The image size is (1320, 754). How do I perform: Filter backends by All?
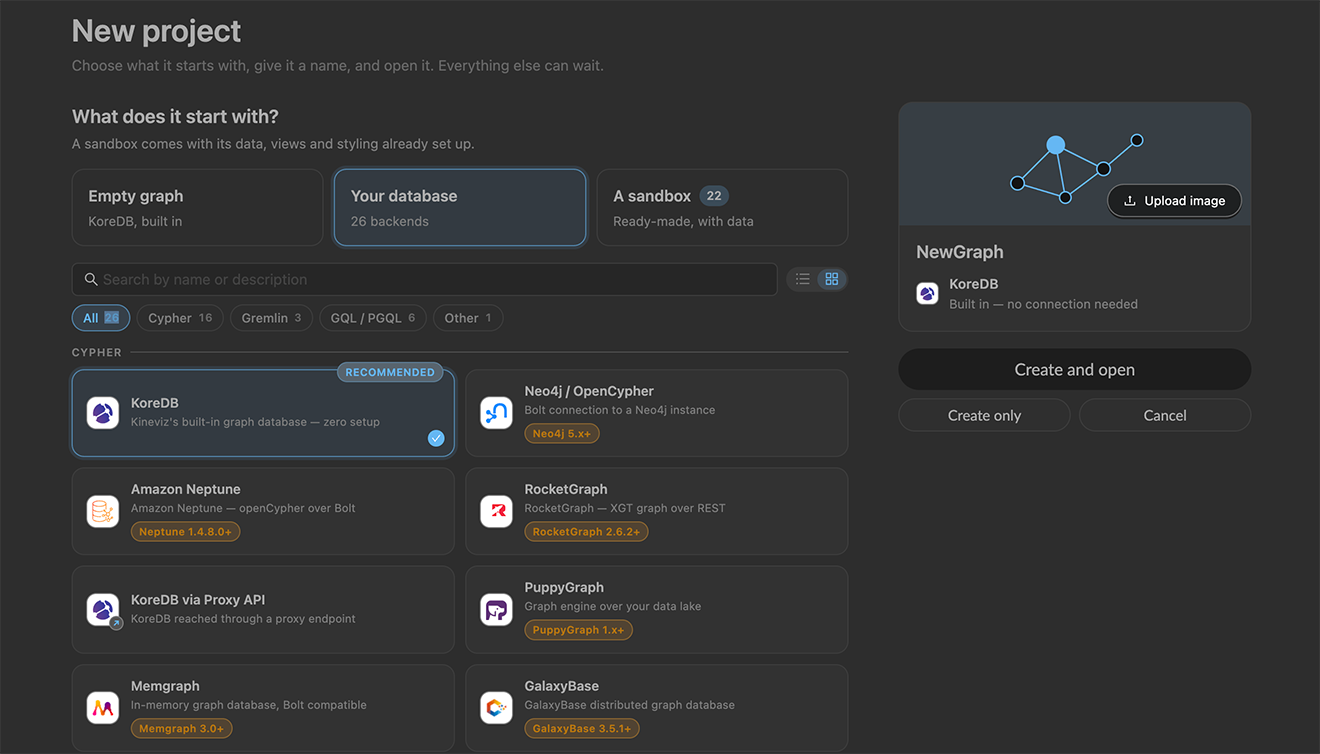pos(101,318)
